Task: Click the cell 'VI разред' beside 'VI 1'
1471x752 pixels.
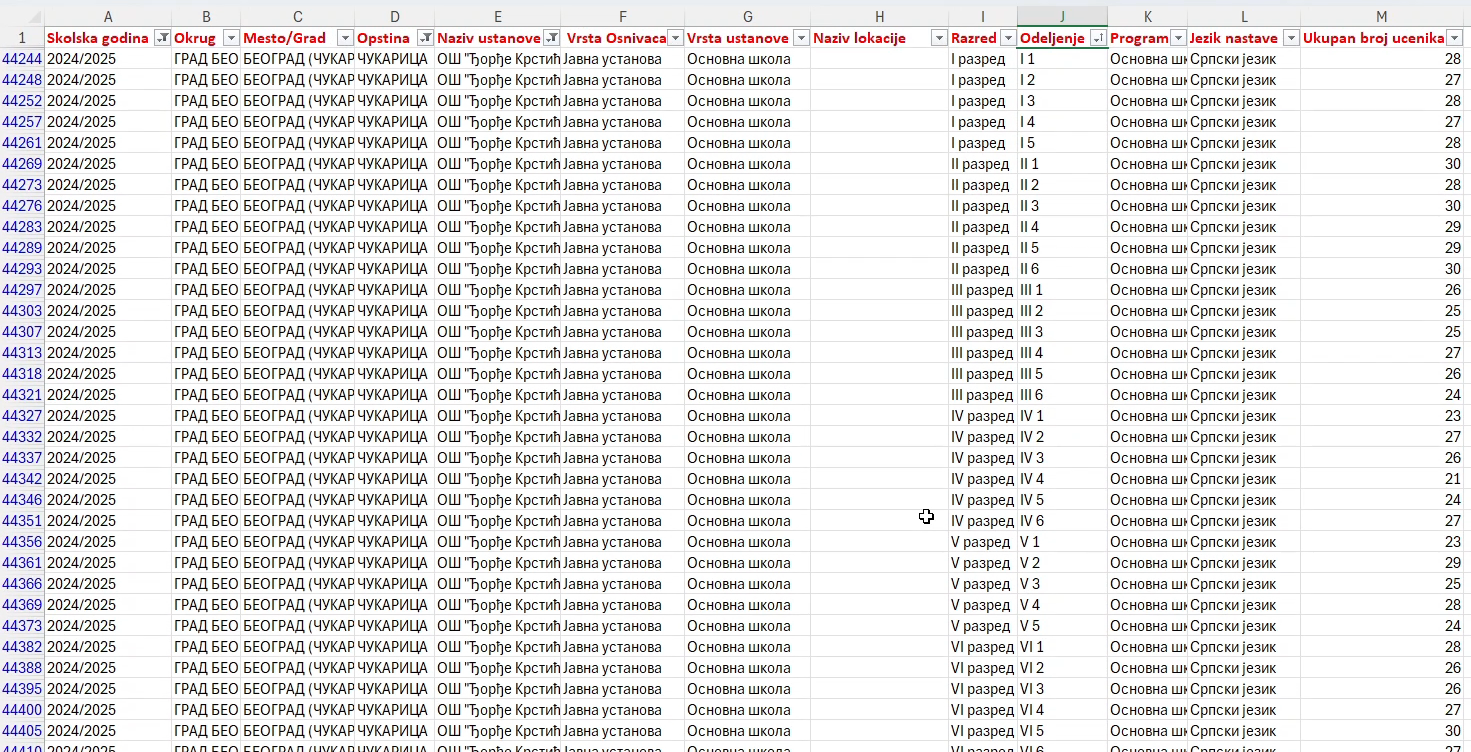Action: pos(982,647)
